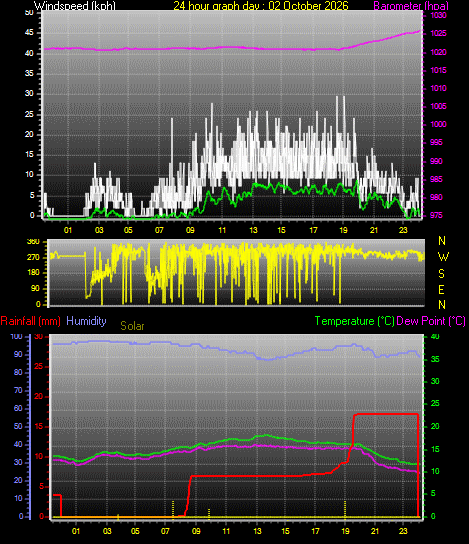Click the 1010 value on barometer axis

click(x=438, y=88)
